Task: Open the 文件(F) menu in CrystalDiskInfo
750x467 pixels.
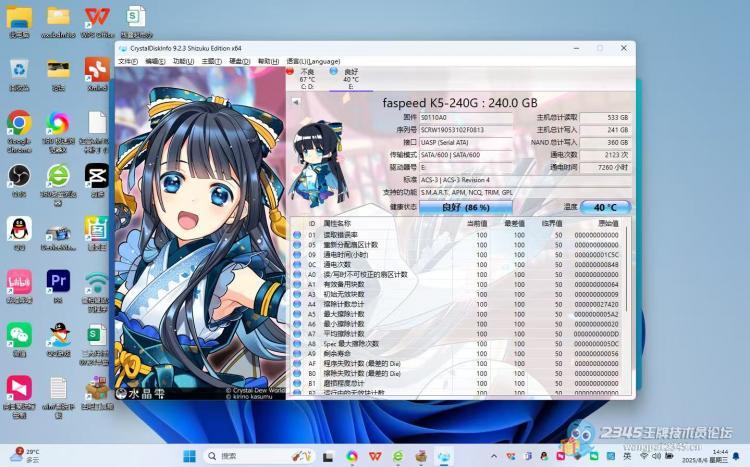Action: click(128, 61)
